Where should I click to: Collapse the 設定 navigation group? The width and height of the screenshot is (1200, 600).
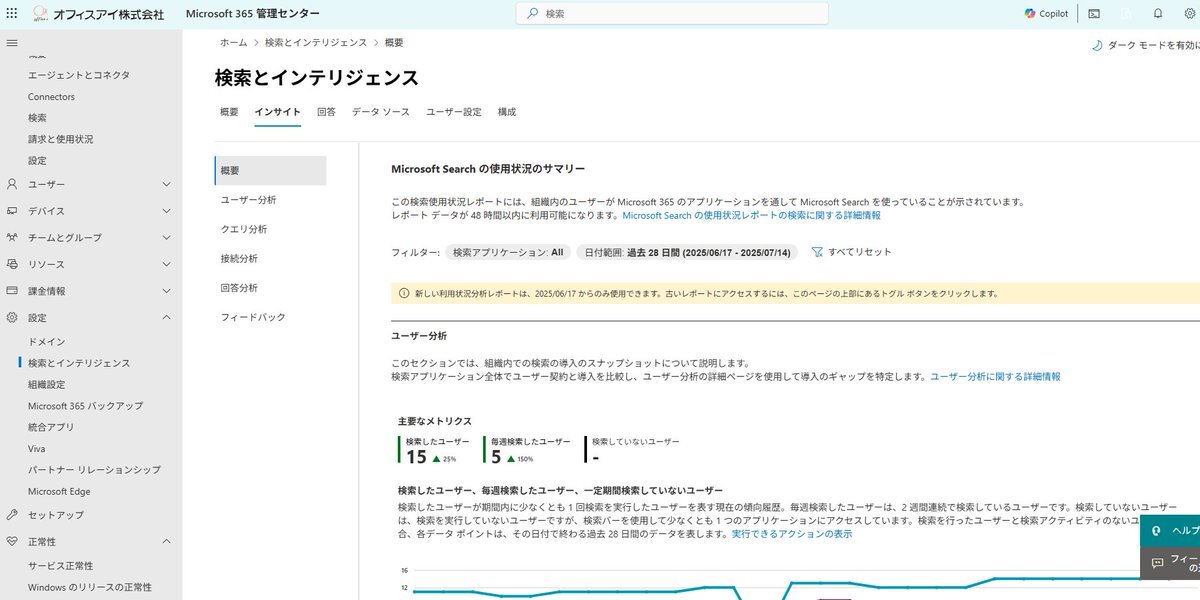pyautogui.click(x=166, y=317)
